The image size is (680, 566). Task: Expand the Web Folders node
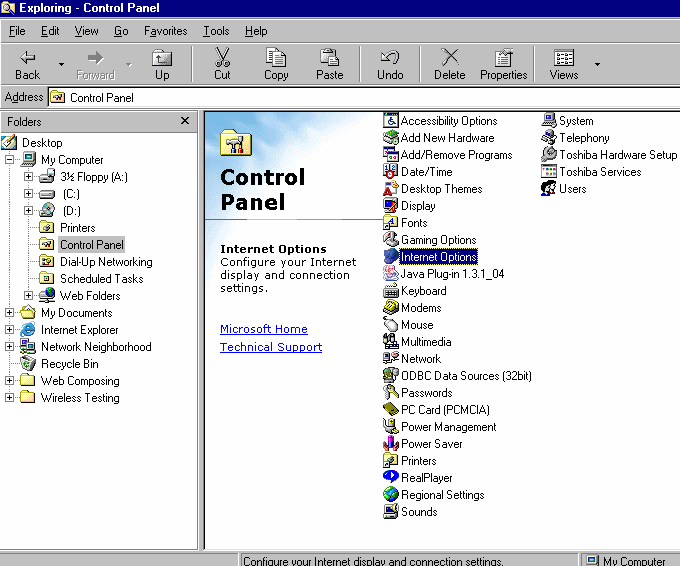[29, 295]
